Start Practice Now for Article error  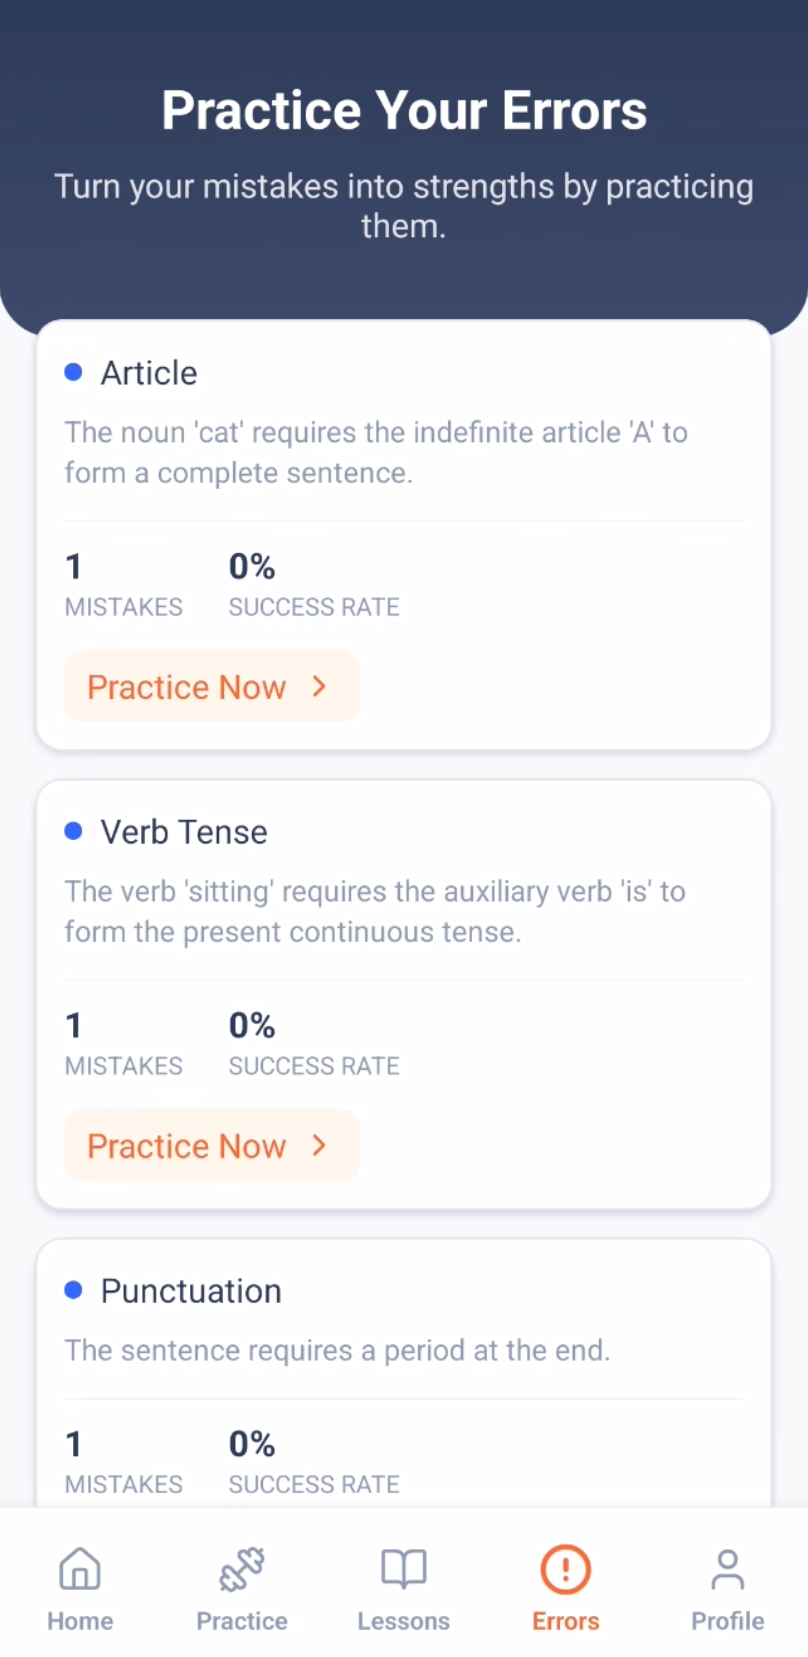tap(212, 686)
